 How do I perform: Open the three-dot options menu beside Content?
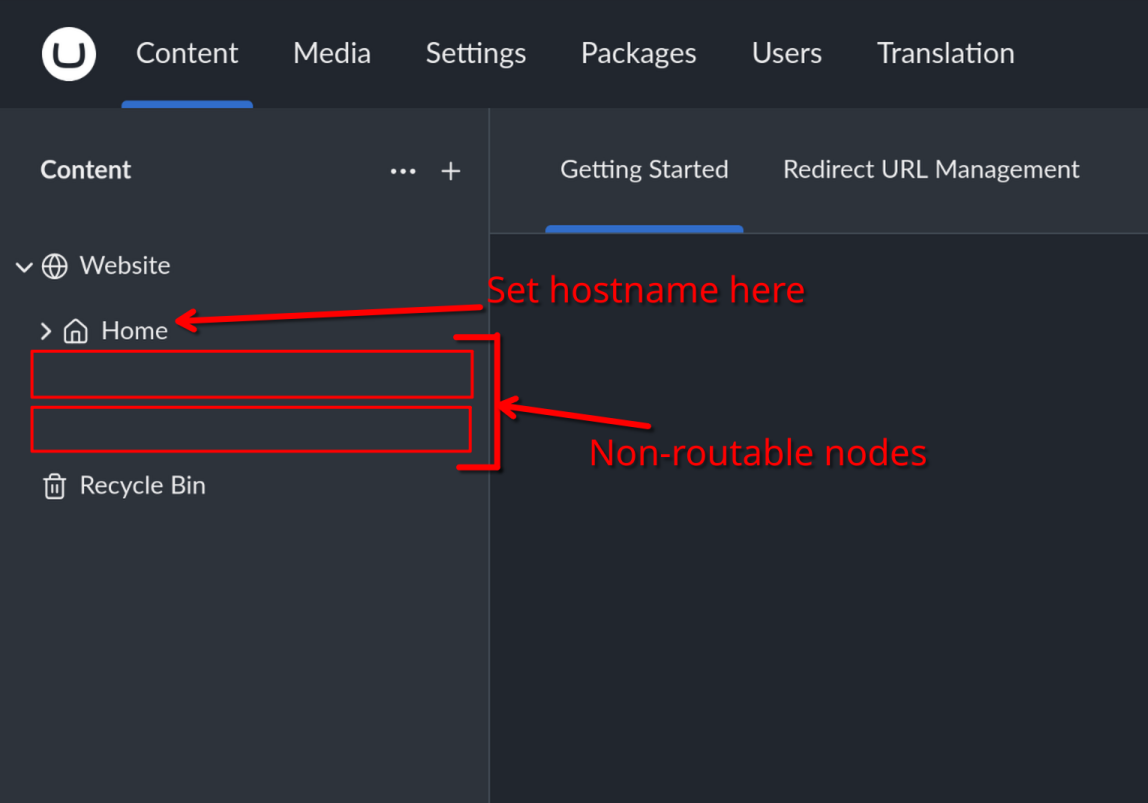coord(403,171)
